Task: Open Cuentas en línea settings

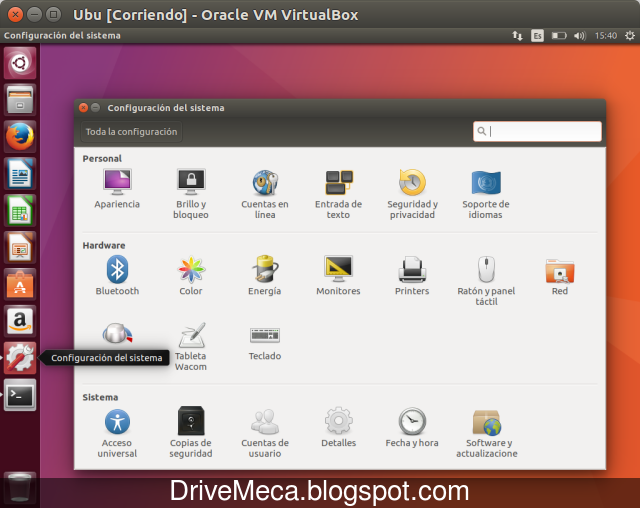Action: pyautogui.click(x=264, y=194)
